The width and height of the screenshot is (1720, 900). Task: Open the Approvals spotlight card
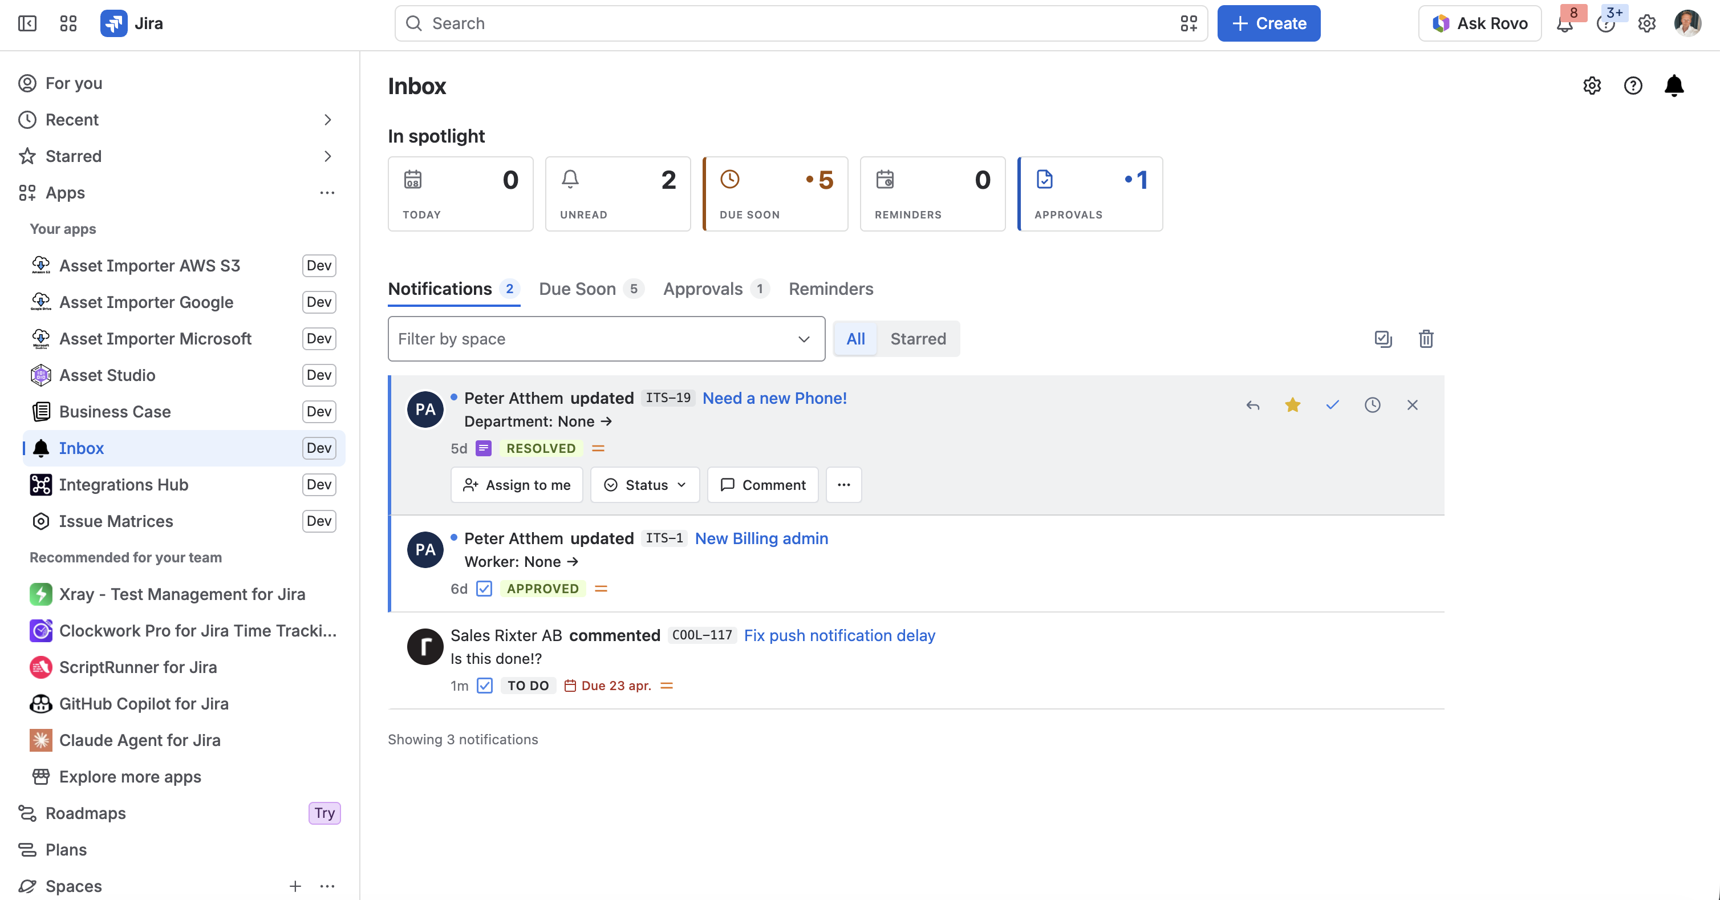click(1091, 194)
